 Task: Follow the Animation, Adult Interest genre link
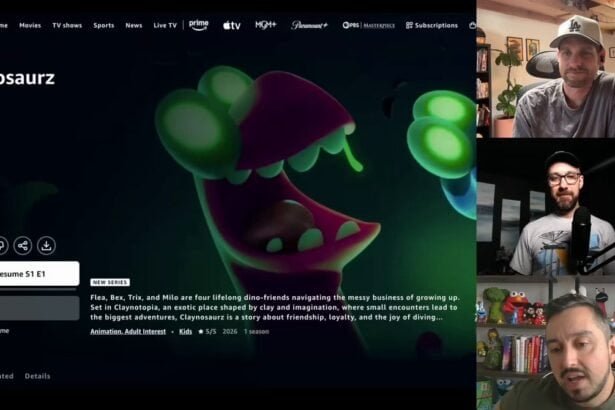tap(128, 332)
